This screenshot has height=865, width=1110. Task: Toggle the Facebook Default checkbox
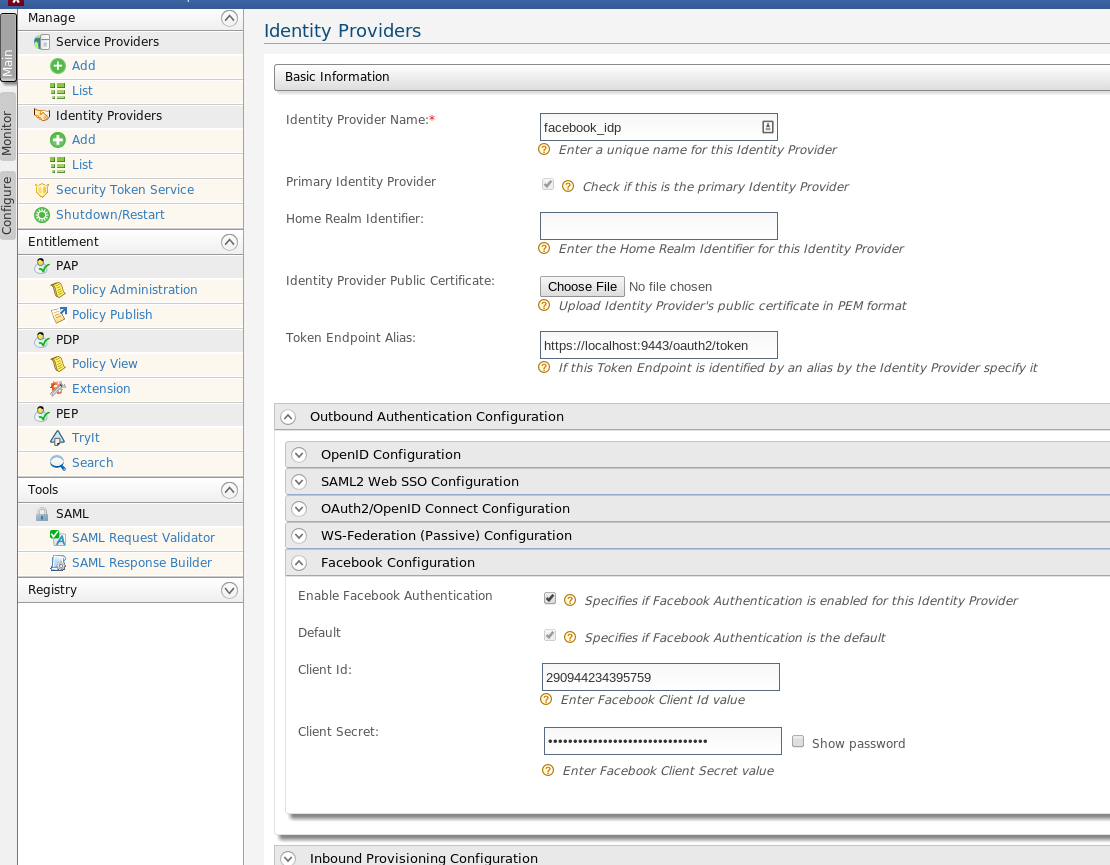click(550, 636)
